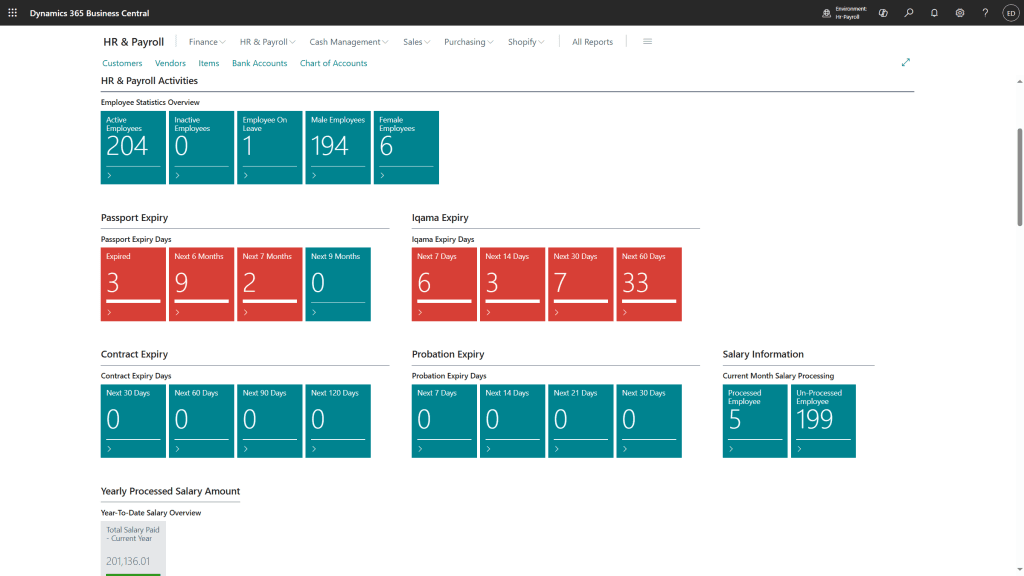The width and height of the screenshot is (1024, 576).
Task: Click the vertical page scrollbar
Action: (x=1019, y=176)
